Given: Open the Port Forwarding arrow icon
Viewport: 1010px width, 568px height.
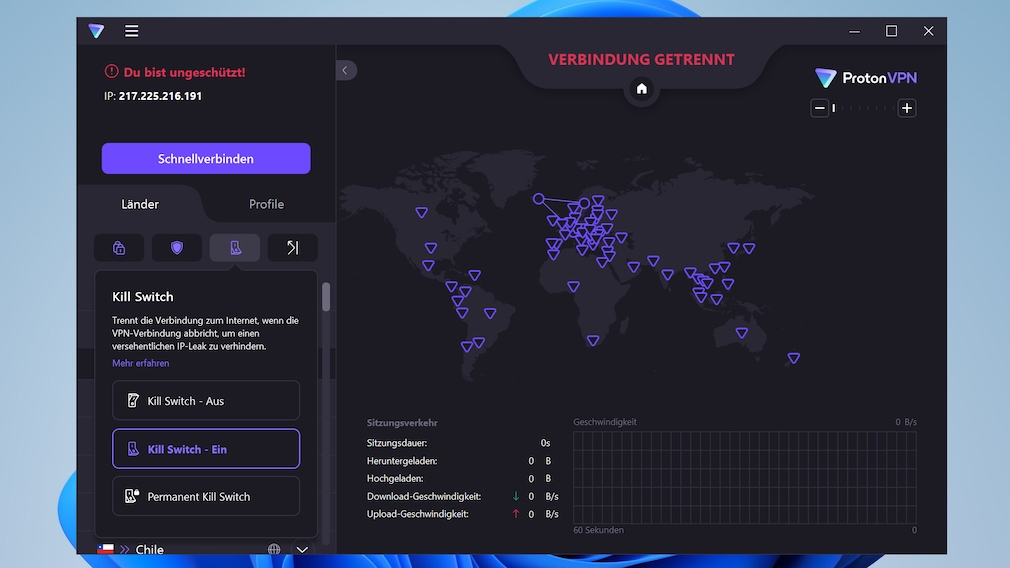Looking at the screenshot, I should click(x=293, y=248).
